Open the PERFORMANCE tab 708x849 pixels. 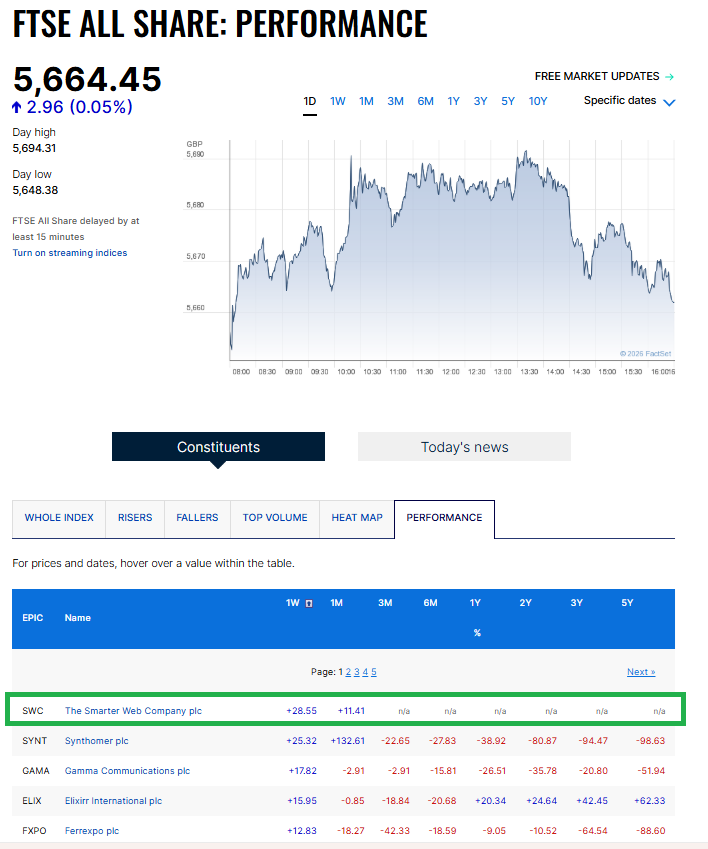point(444,518)
